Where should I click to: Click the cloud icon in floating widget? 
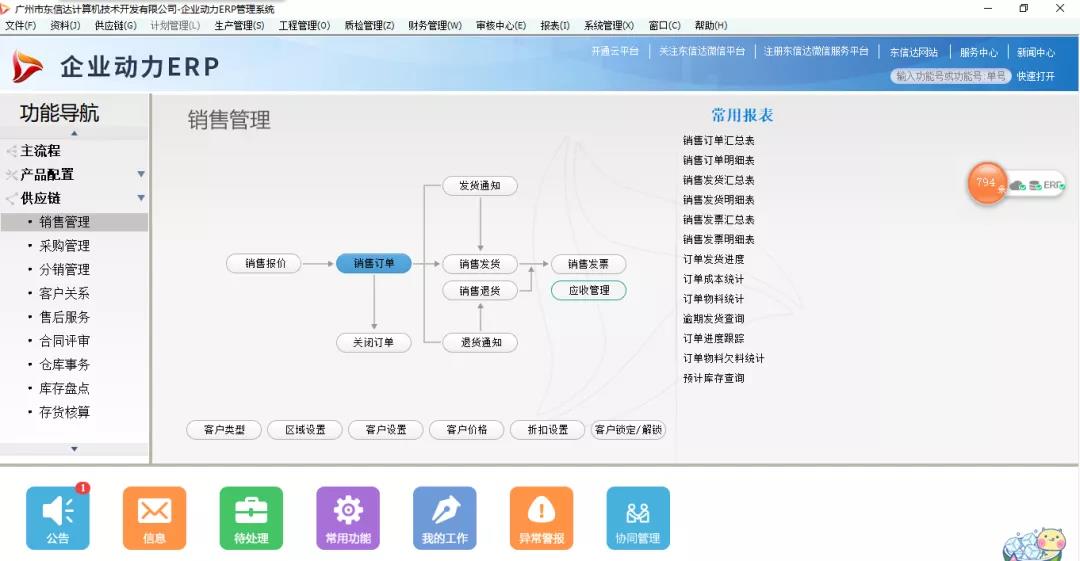click(1017, 185)
